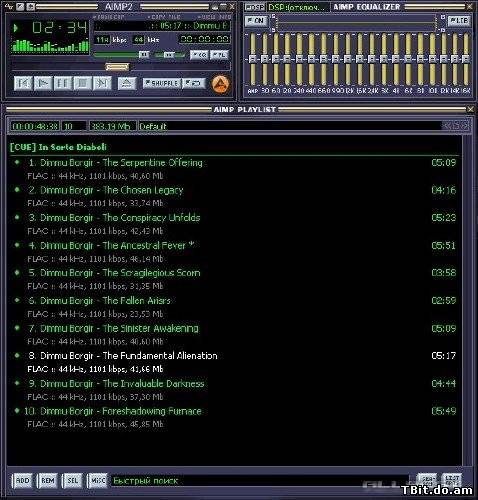
Task: Click the 02:59 duration of track 6
Action: pyautogui.click(x=444, y=301)
